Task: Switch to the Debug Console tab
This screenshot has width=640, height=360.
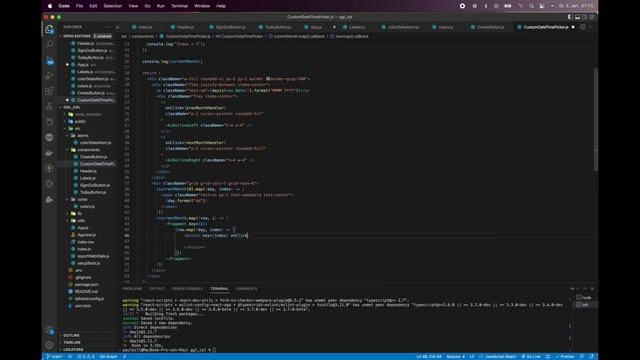Action: point(187,289)
